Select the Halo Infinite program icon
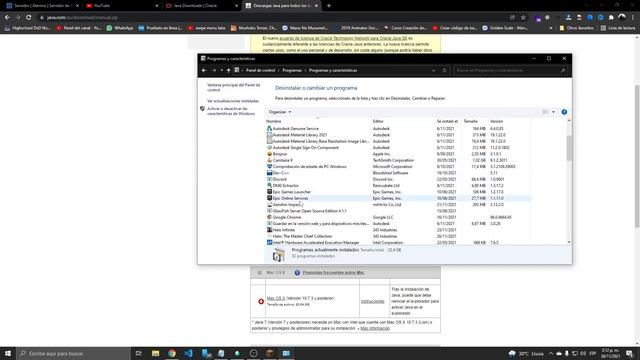The height and width of the screenshot is (360, 640). tap(269, 230)
